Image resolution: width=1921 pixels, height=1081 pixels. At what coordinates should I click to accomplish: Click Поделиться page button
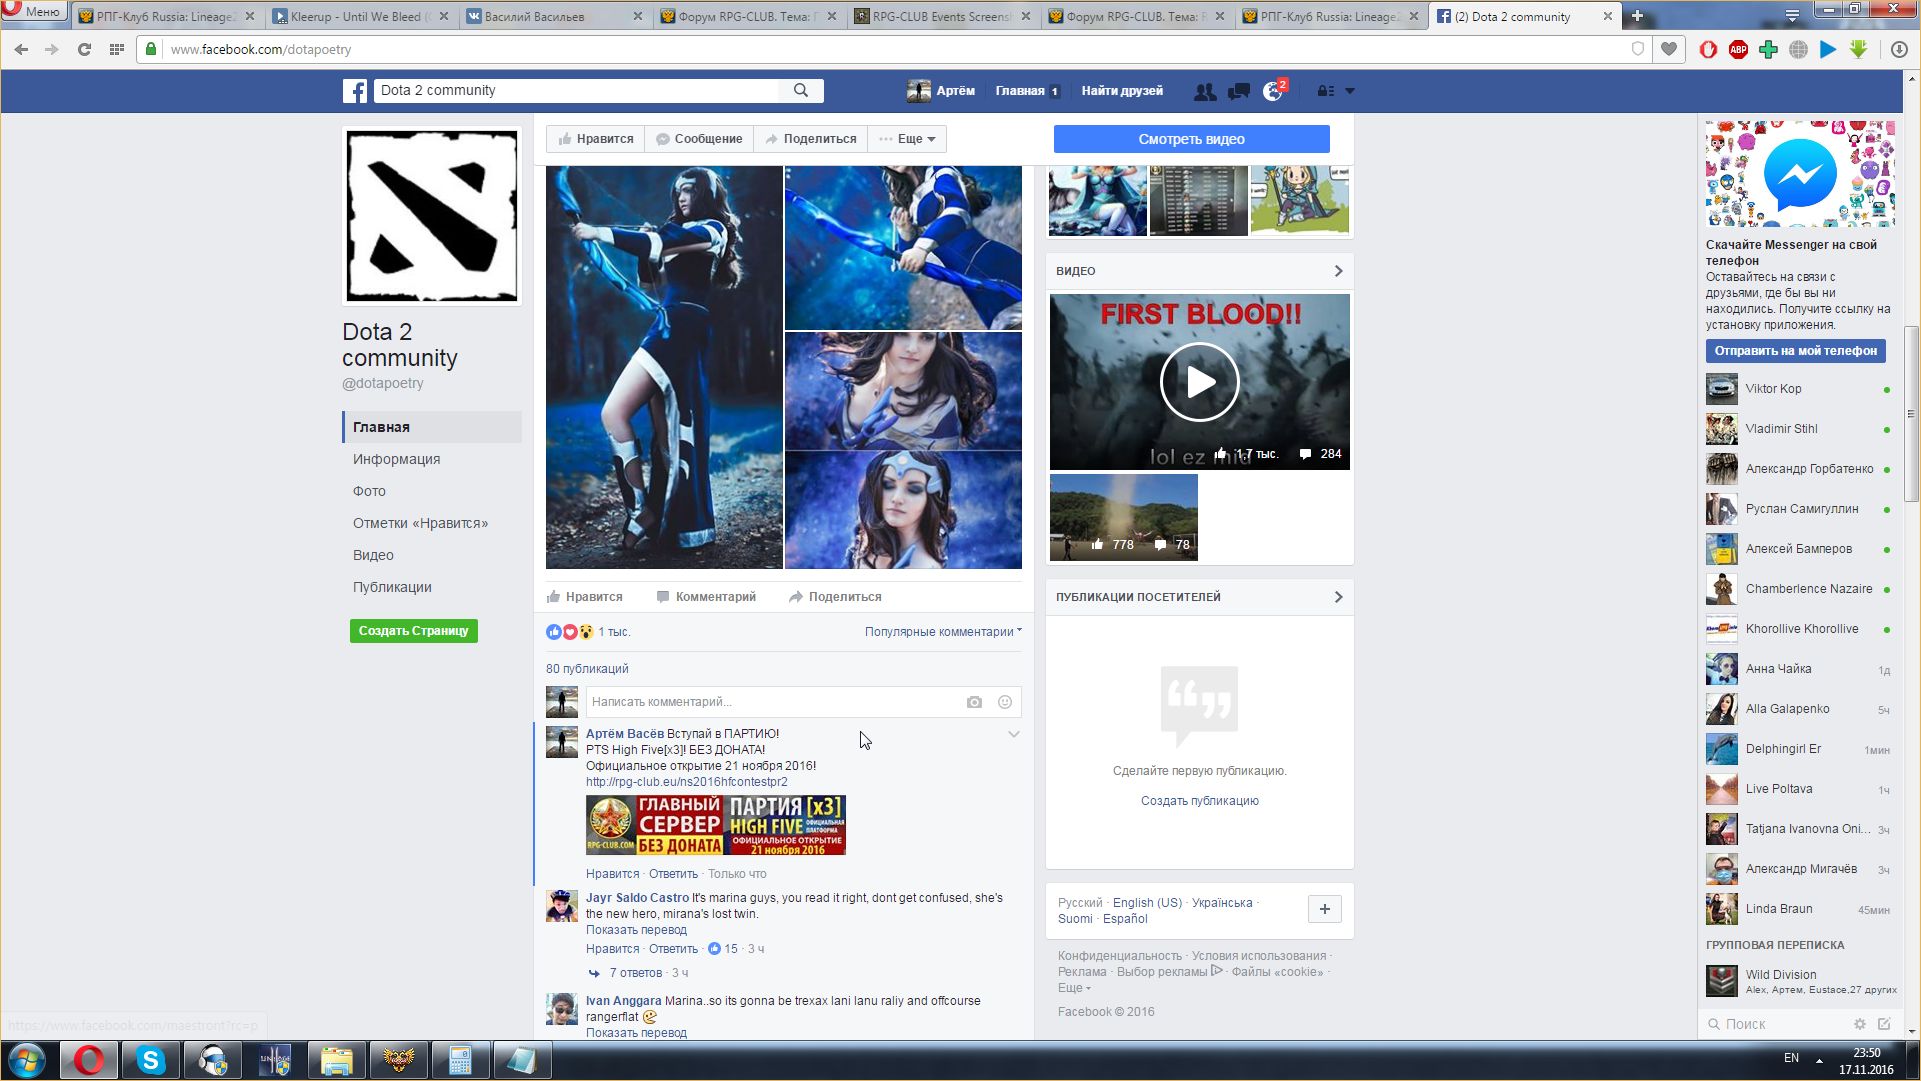point(811,139)
